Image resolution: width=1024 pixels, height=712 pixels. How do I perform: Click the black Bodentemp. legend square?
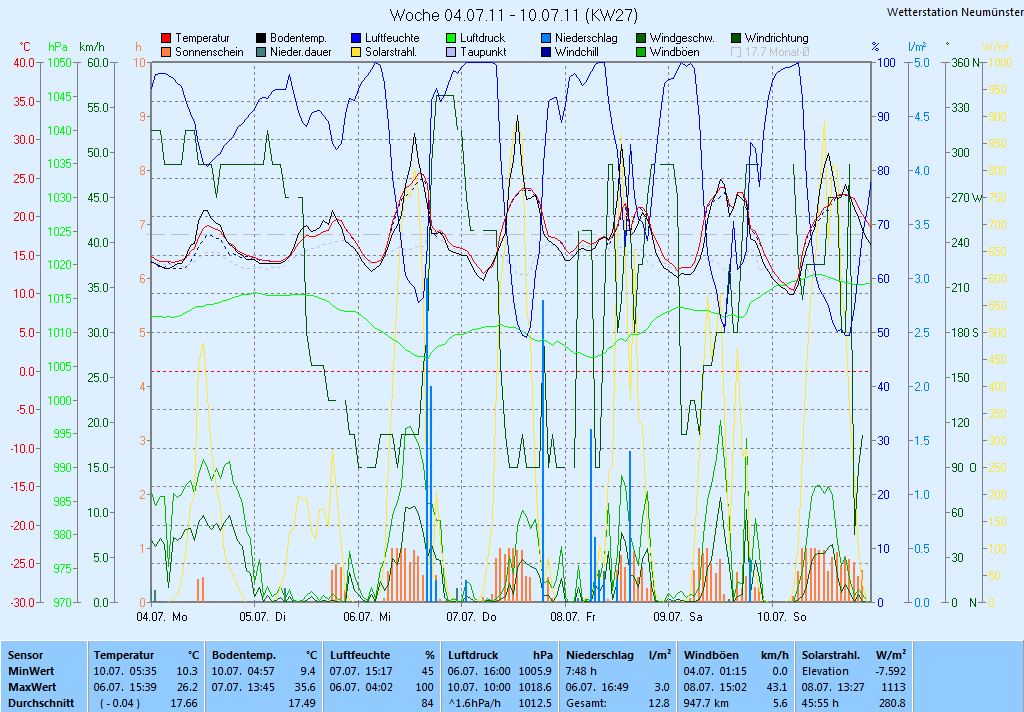[261, 38]
